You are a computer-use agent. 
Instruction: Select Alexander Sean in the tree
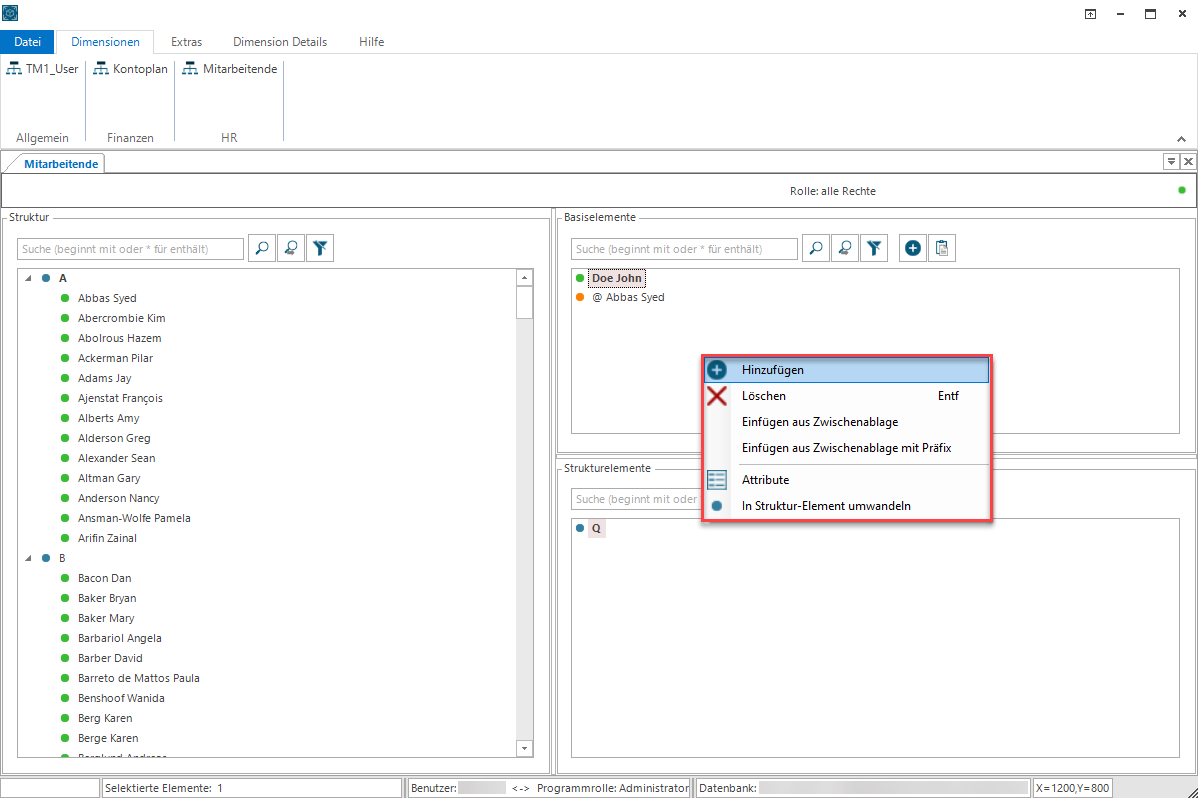116,458
